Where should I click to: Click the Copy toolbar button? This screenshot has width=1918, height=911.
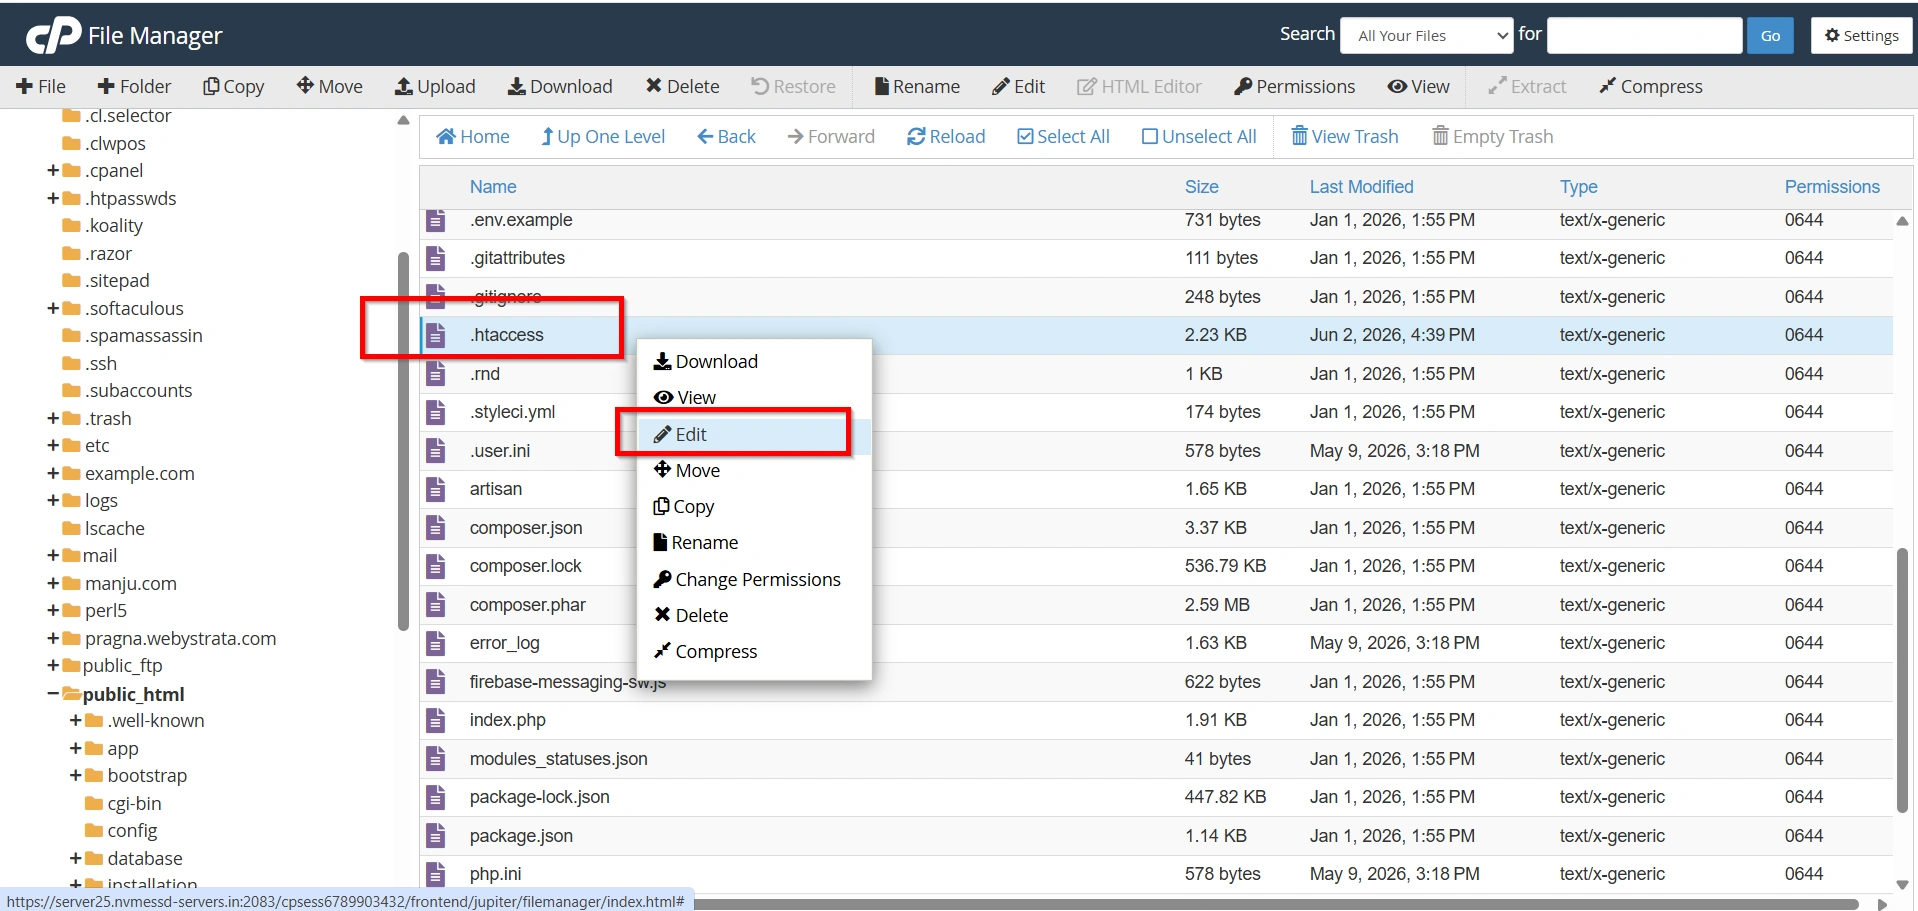click(x=234, y=87)
